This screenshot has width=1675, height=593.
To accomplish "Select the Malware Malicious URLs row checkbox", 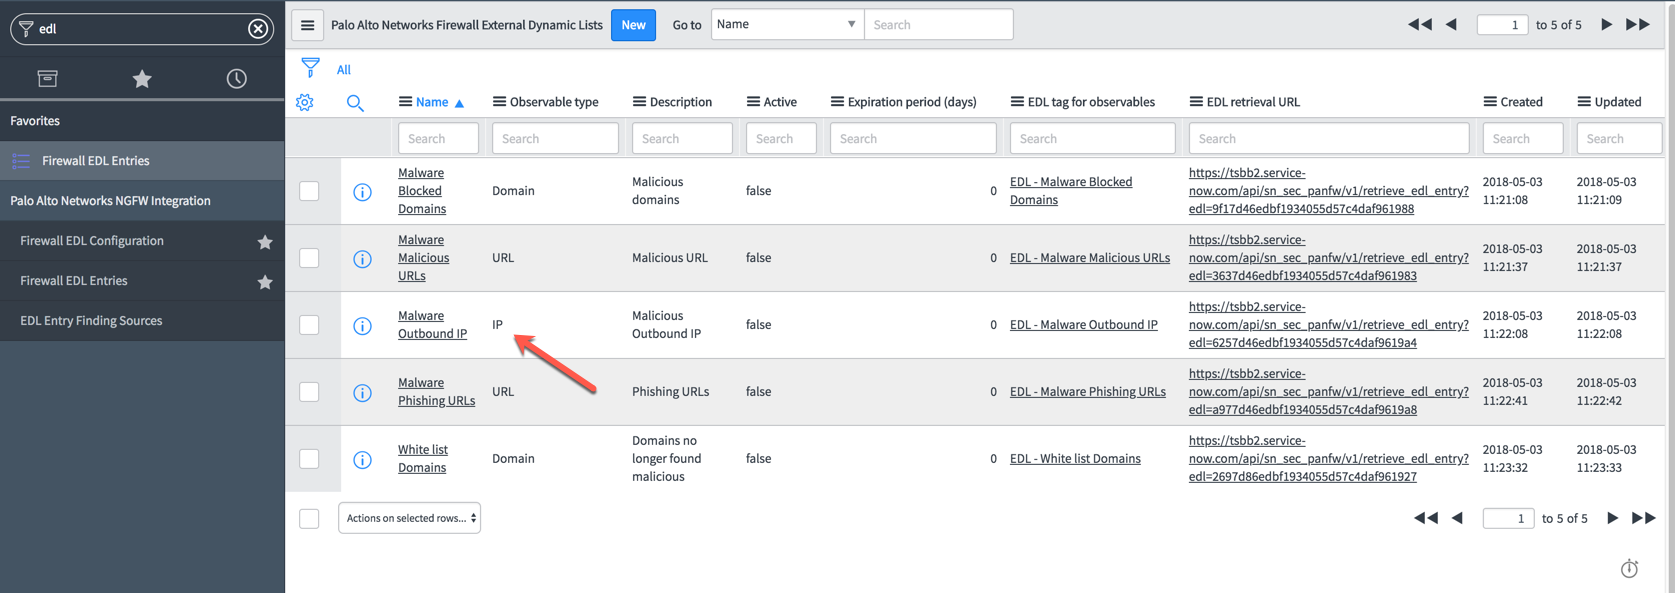I will click(x=309, y=258).
